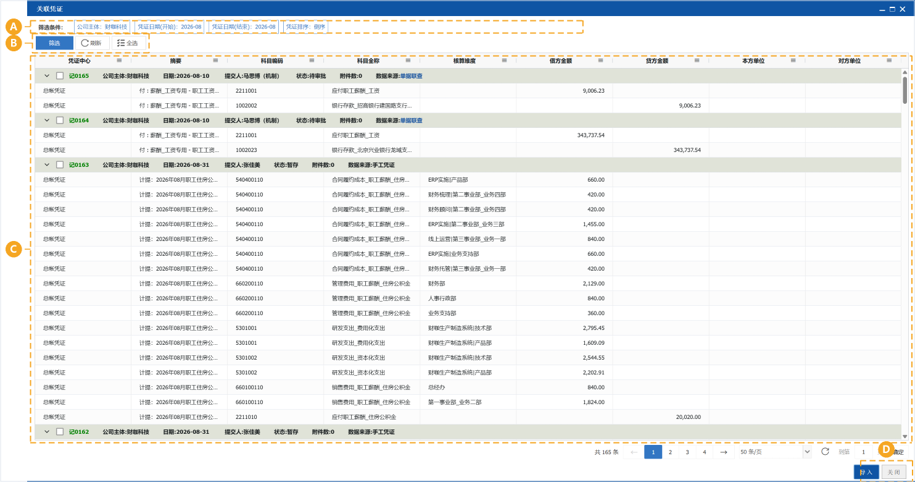This screenshot has height=482, width=915.
Task: Click the vertical scrollbar thumb
Action: click(905, 90)
